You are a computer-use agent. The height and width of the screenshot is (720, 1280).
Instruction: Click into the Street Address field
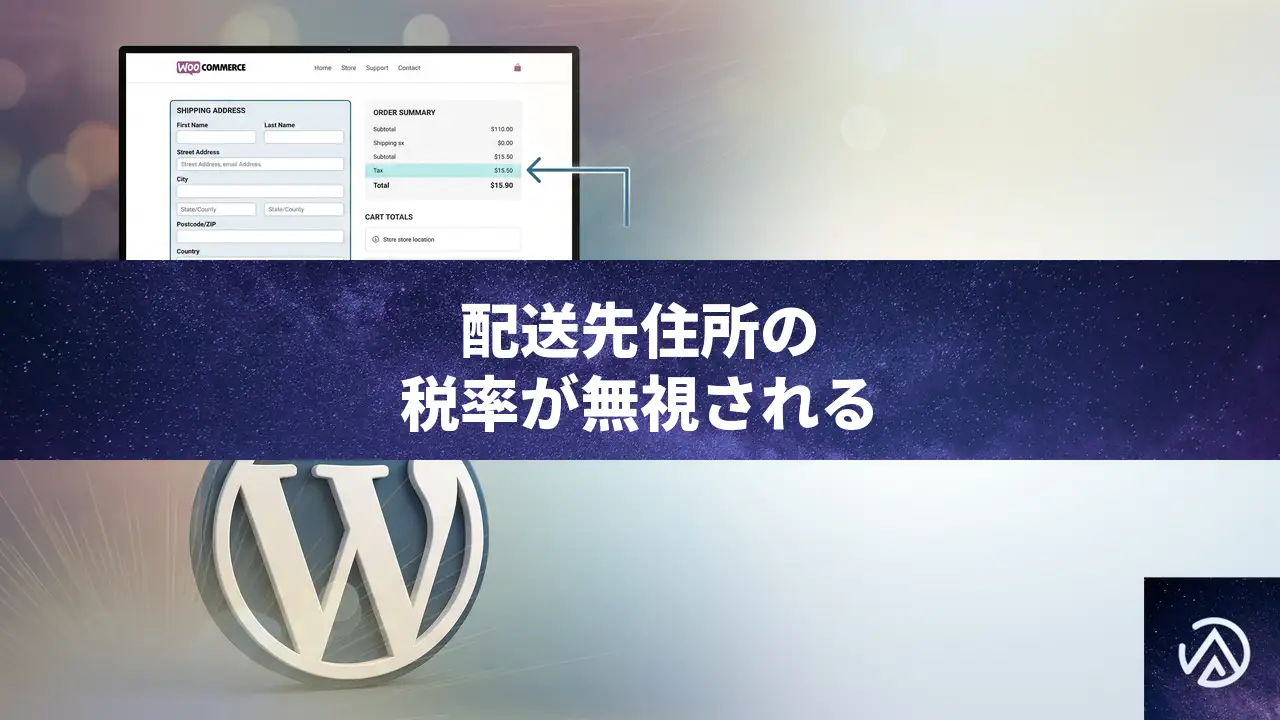pyautogui.click(x=260, y=164)
